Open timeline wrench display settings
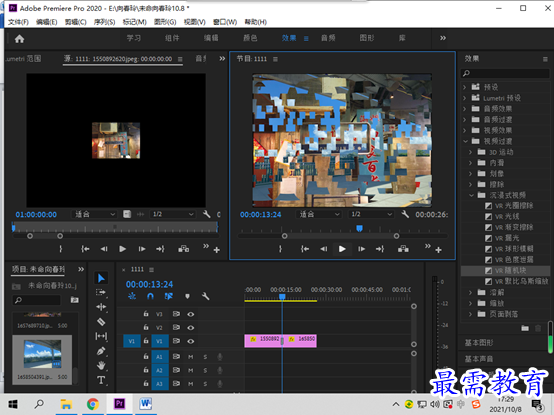The width and height of the screenshot is (554, 415). click(205, 296)
